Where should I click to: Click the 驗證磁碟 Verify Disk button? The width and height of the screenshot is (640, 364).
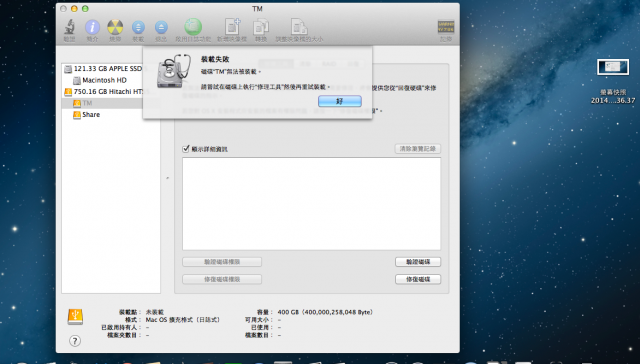(x=418, y=262)
